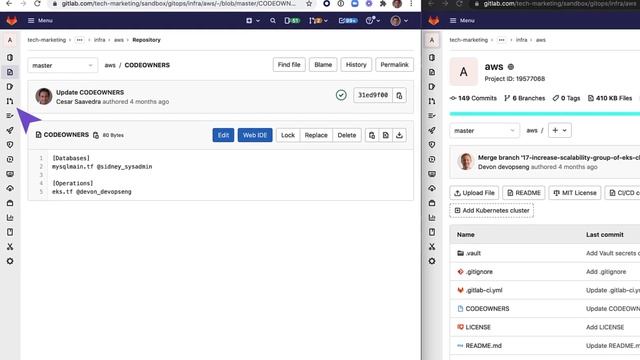Open 6 Branches link in right window
640x360 pixels.
[x=524, y=98]
